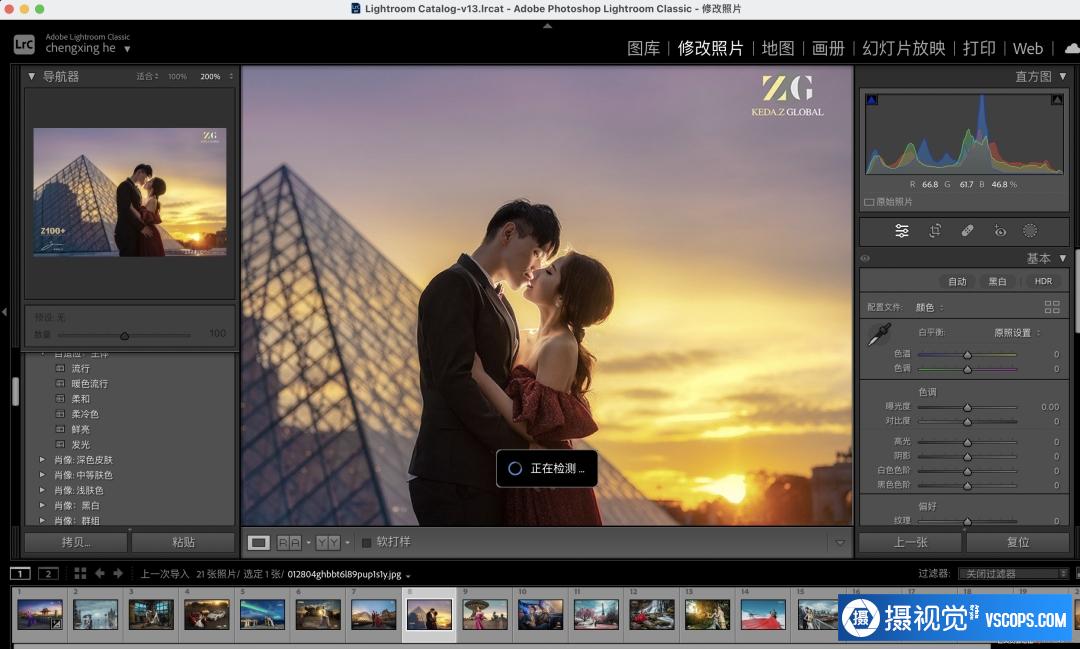The height and width of the screenshot is (649, 1080).
Task: Toggle Soft Proofing (软打样) checkbox
Action: [366, 543]
